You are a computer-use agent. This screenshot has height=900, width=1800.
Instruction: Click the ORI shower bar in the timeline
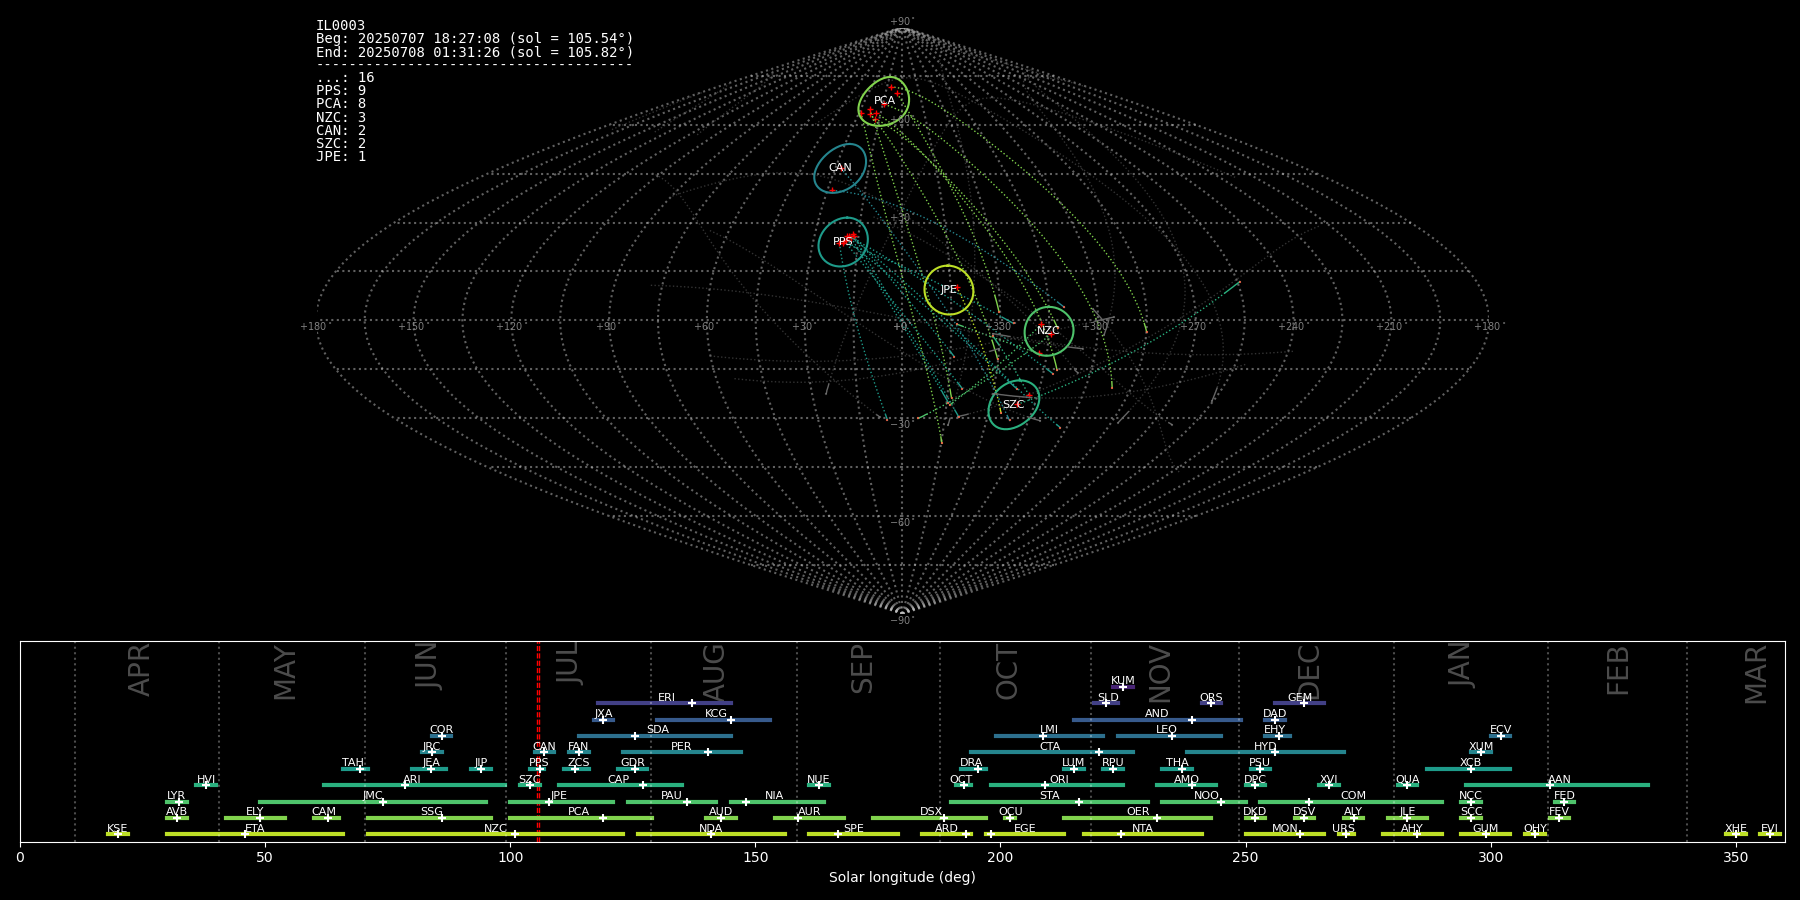pyautogui.click(x=1057, y=785)
